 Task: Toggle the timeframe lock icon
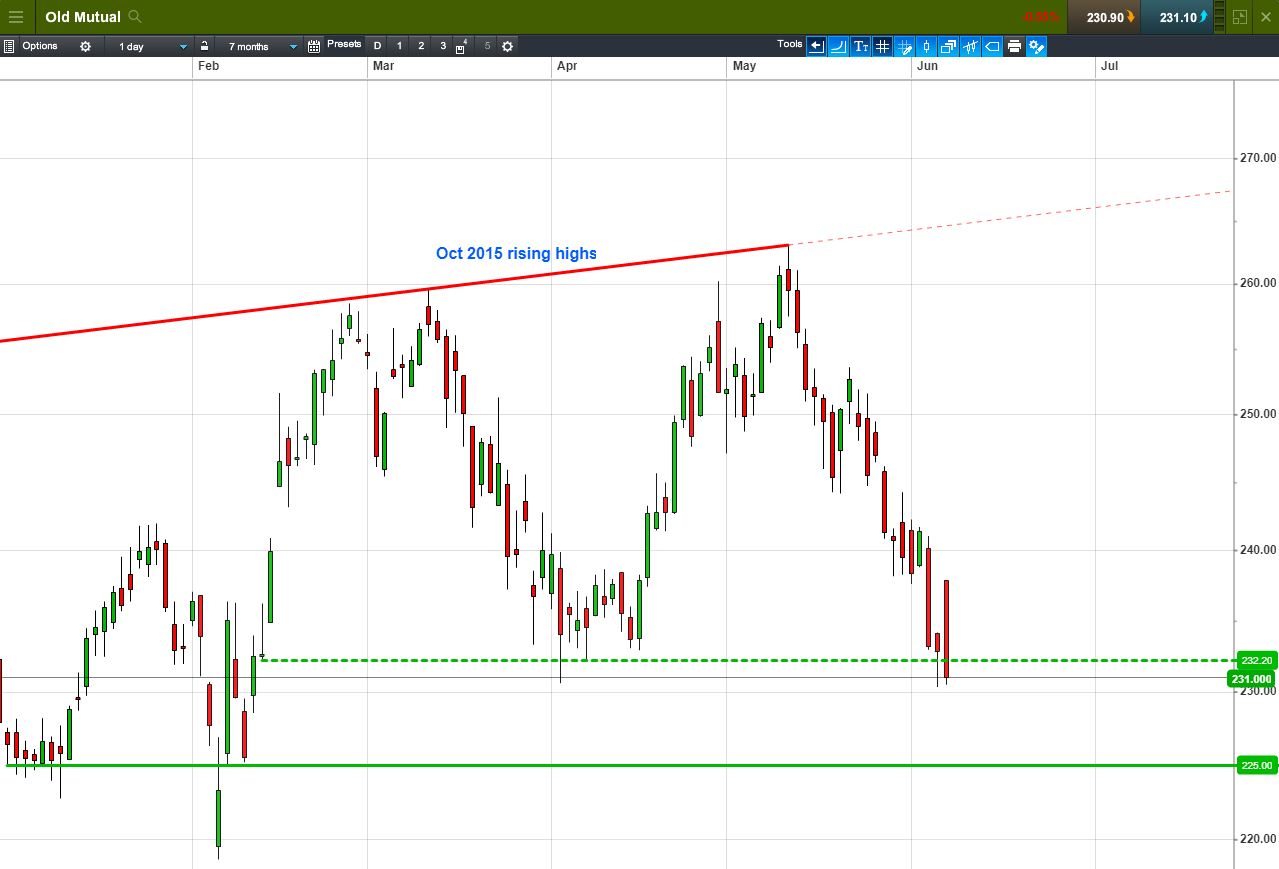tap(204, 46)
